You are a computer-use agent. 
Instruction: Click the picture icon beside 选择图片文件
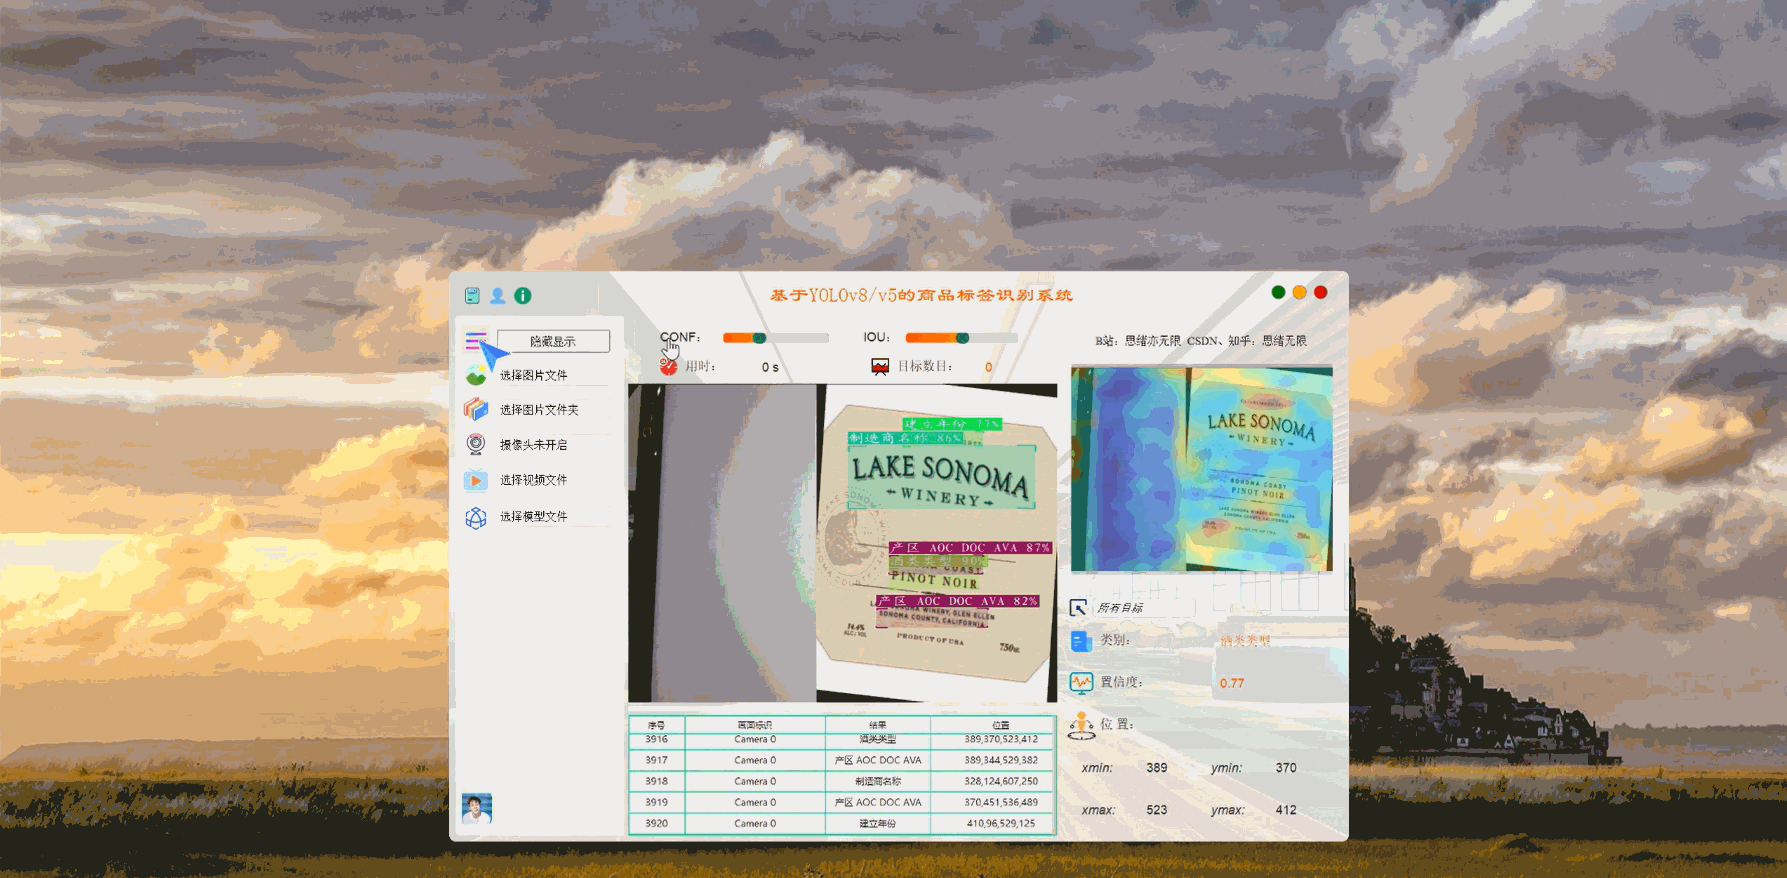[476, 375]
